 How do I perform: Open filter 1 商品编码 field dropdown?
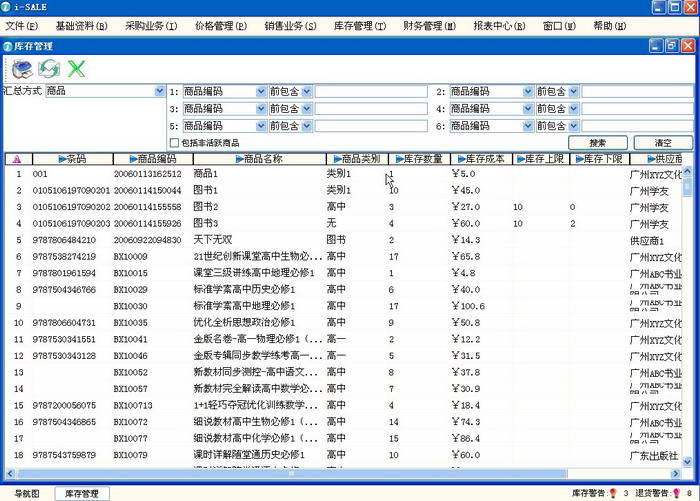(261, 92)
